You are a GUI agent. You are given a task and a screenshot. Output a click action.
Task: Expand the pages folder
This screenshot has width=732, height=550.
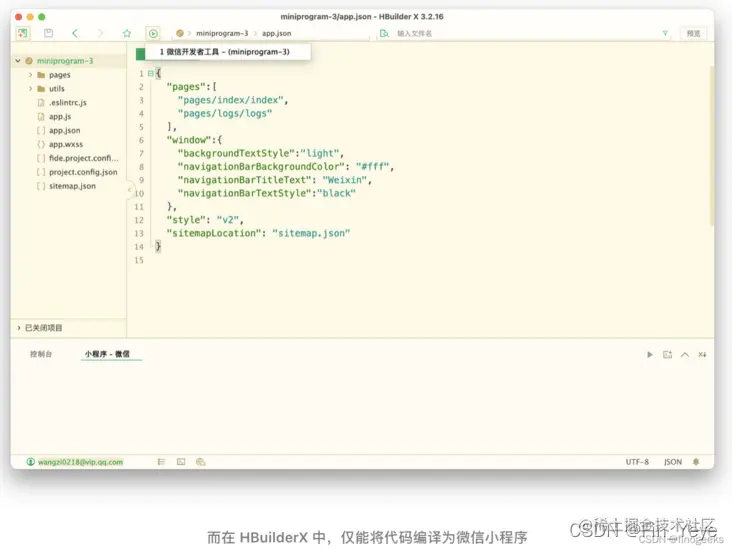(31, 75)
